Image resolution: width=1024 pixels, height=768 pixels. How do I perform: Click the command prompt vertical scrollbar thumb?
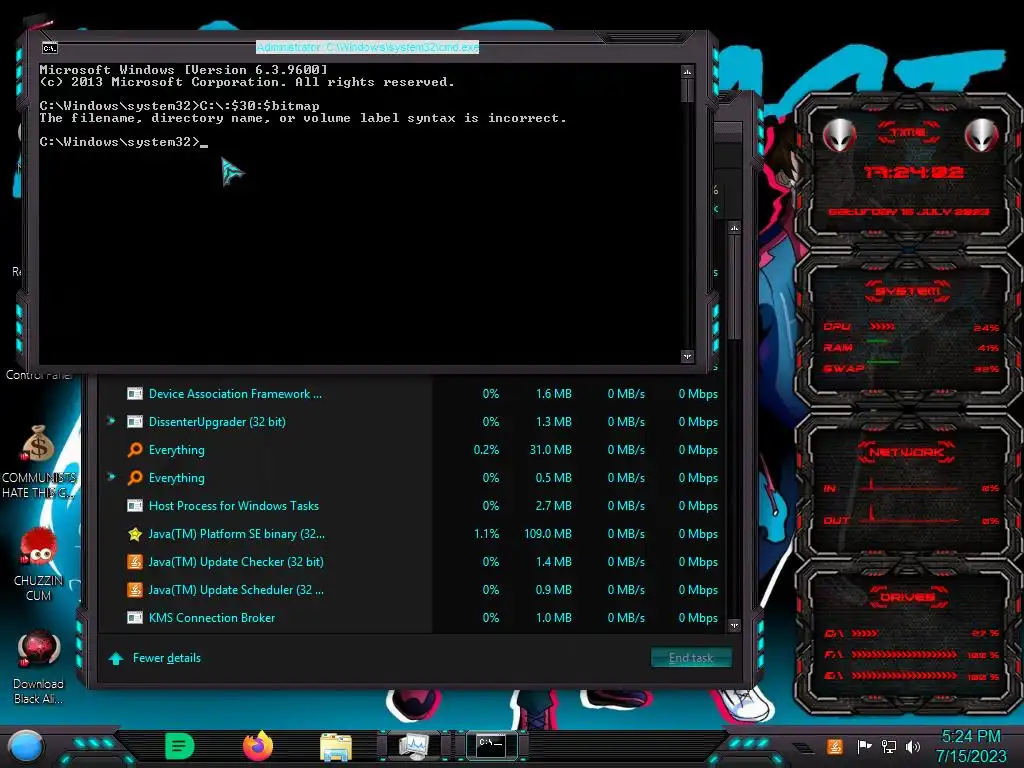687,90
